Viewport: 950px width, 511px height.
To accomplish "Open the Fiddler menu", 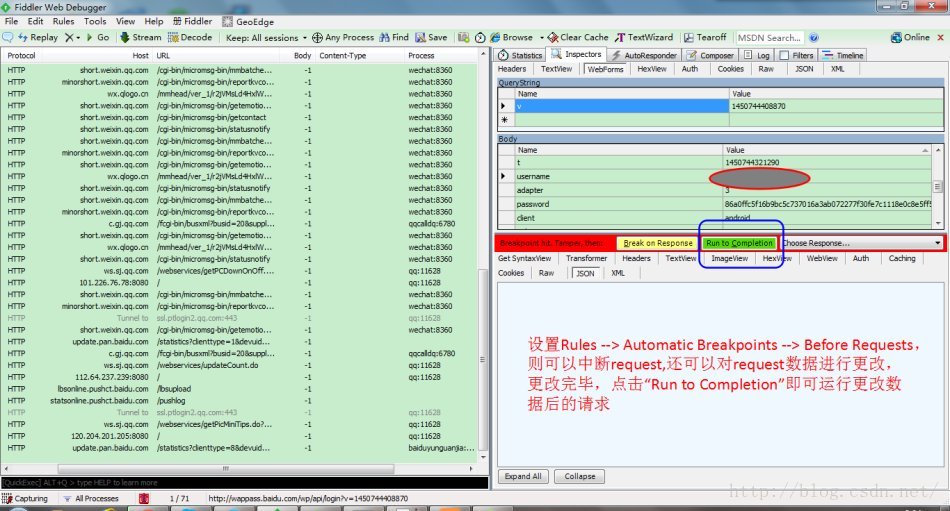I will pos(192,21).
